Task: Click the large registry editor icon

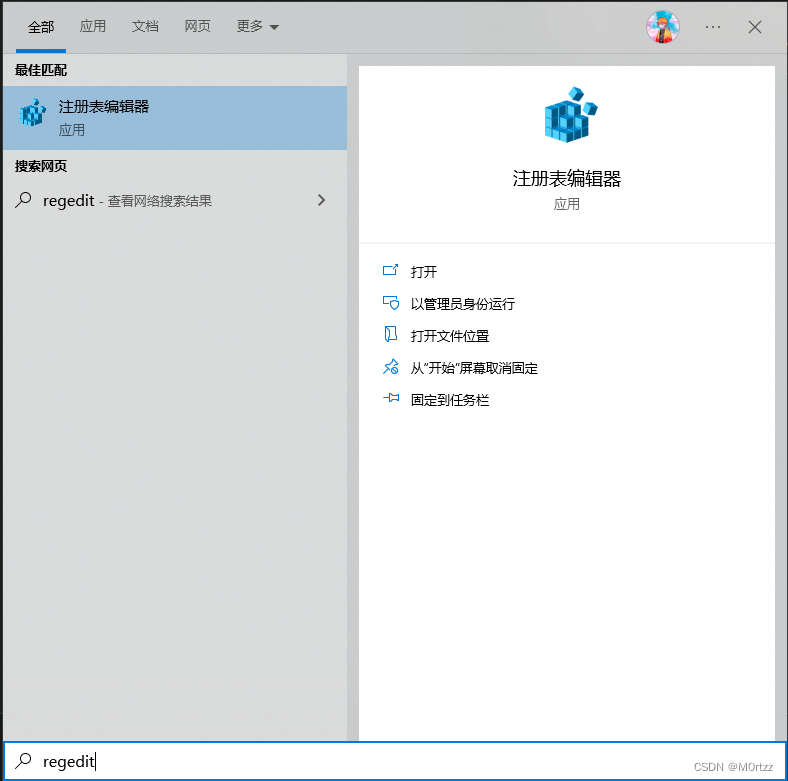Action: 570,115
